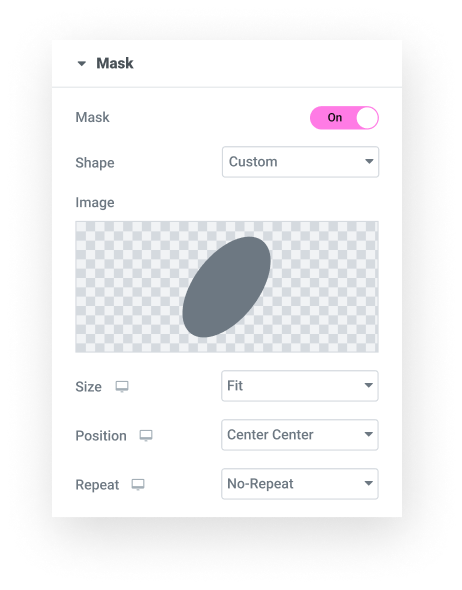Click the Image label above preview

(x=95, y=202)
